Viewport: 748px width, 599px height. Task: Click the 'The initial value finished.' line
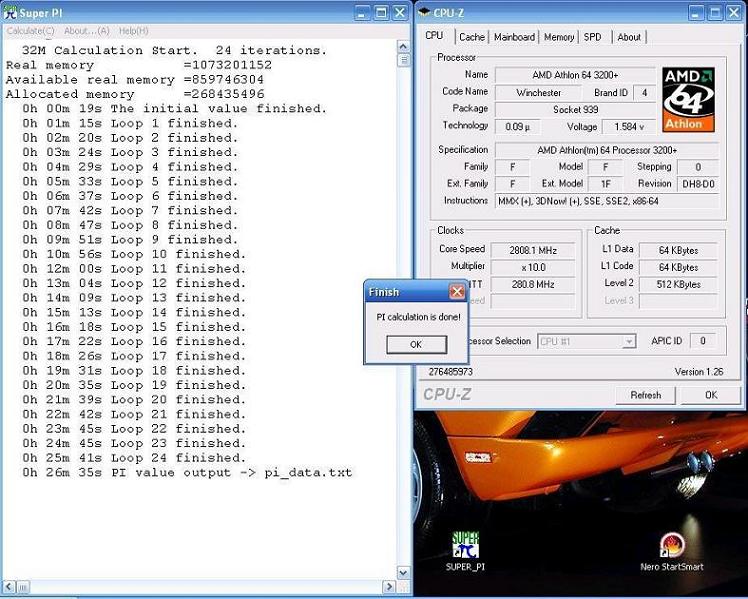point(174,109)
